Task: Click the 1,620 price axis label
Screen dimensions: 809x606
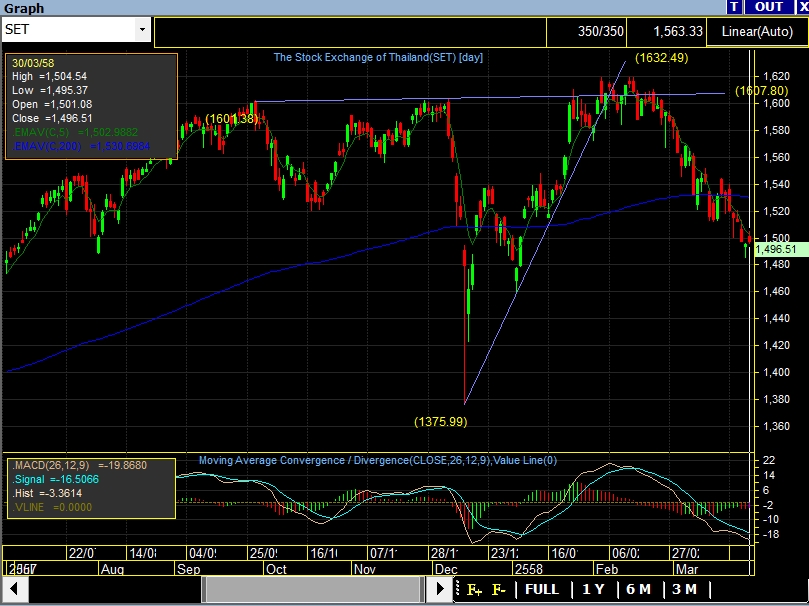Action: click(776, 76)
